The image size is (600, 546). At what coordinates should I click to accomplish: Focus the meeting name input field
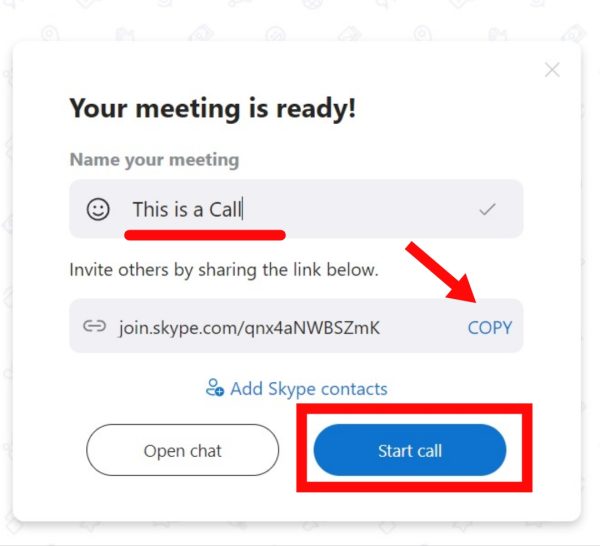(x=296, y=209)
